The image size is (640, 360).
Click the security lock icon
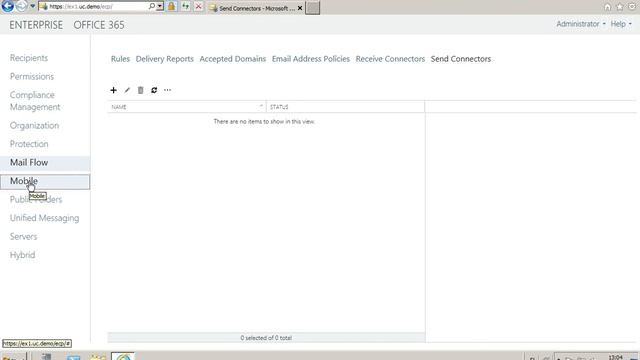(x=171, y=7)
